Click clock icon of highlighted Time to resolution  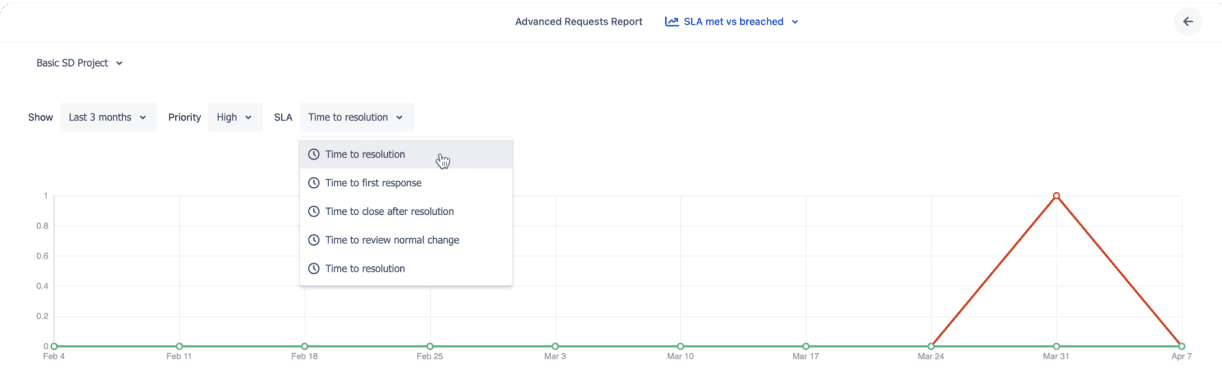(314, 155)
